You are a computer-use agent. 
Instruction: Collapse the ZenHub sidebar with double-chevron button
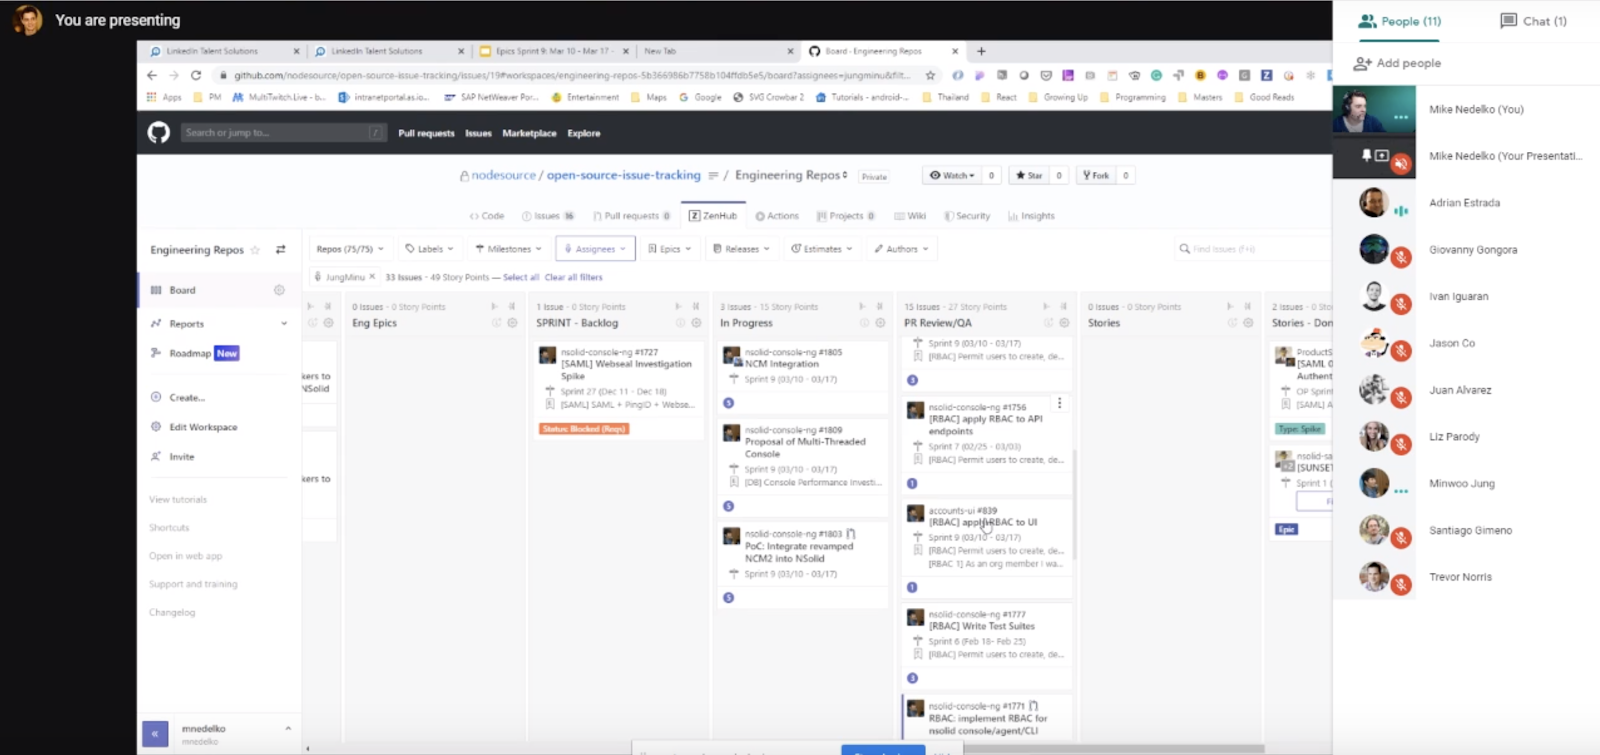(155, 735)
